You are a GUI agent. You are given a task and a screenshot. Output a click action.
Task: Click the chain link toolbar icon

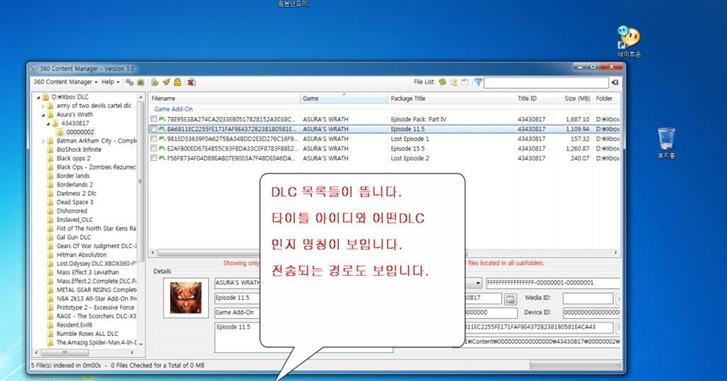coord(129,82)
